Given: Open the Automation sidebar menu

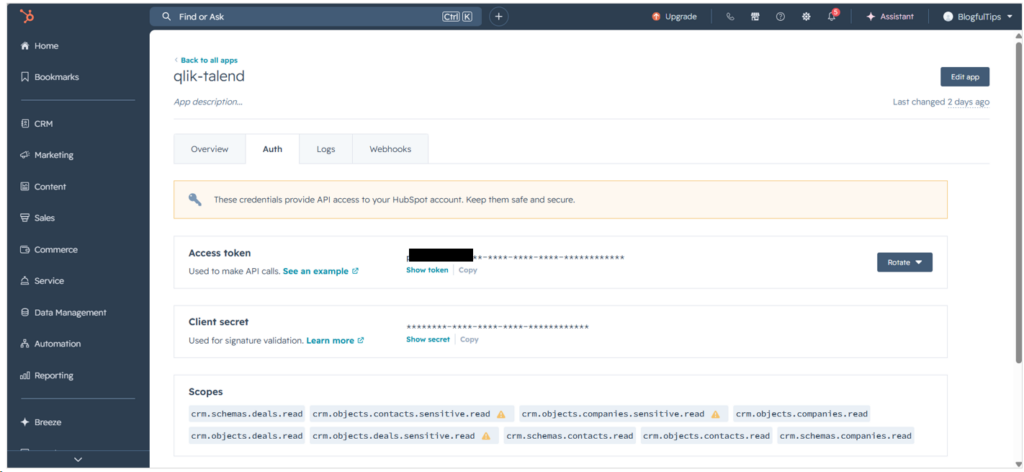Looking at the screenshot, I should point(51,343).
